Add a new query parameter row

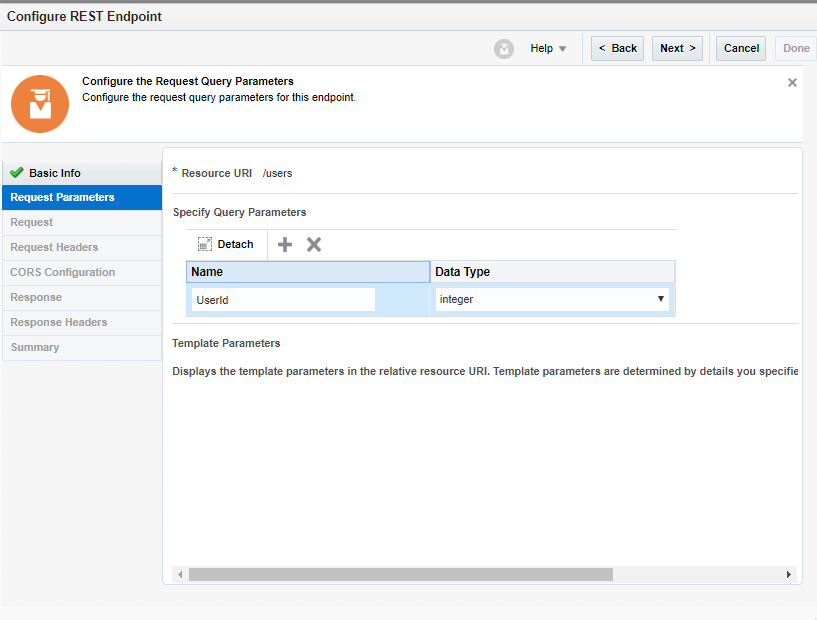click(285, 244)
